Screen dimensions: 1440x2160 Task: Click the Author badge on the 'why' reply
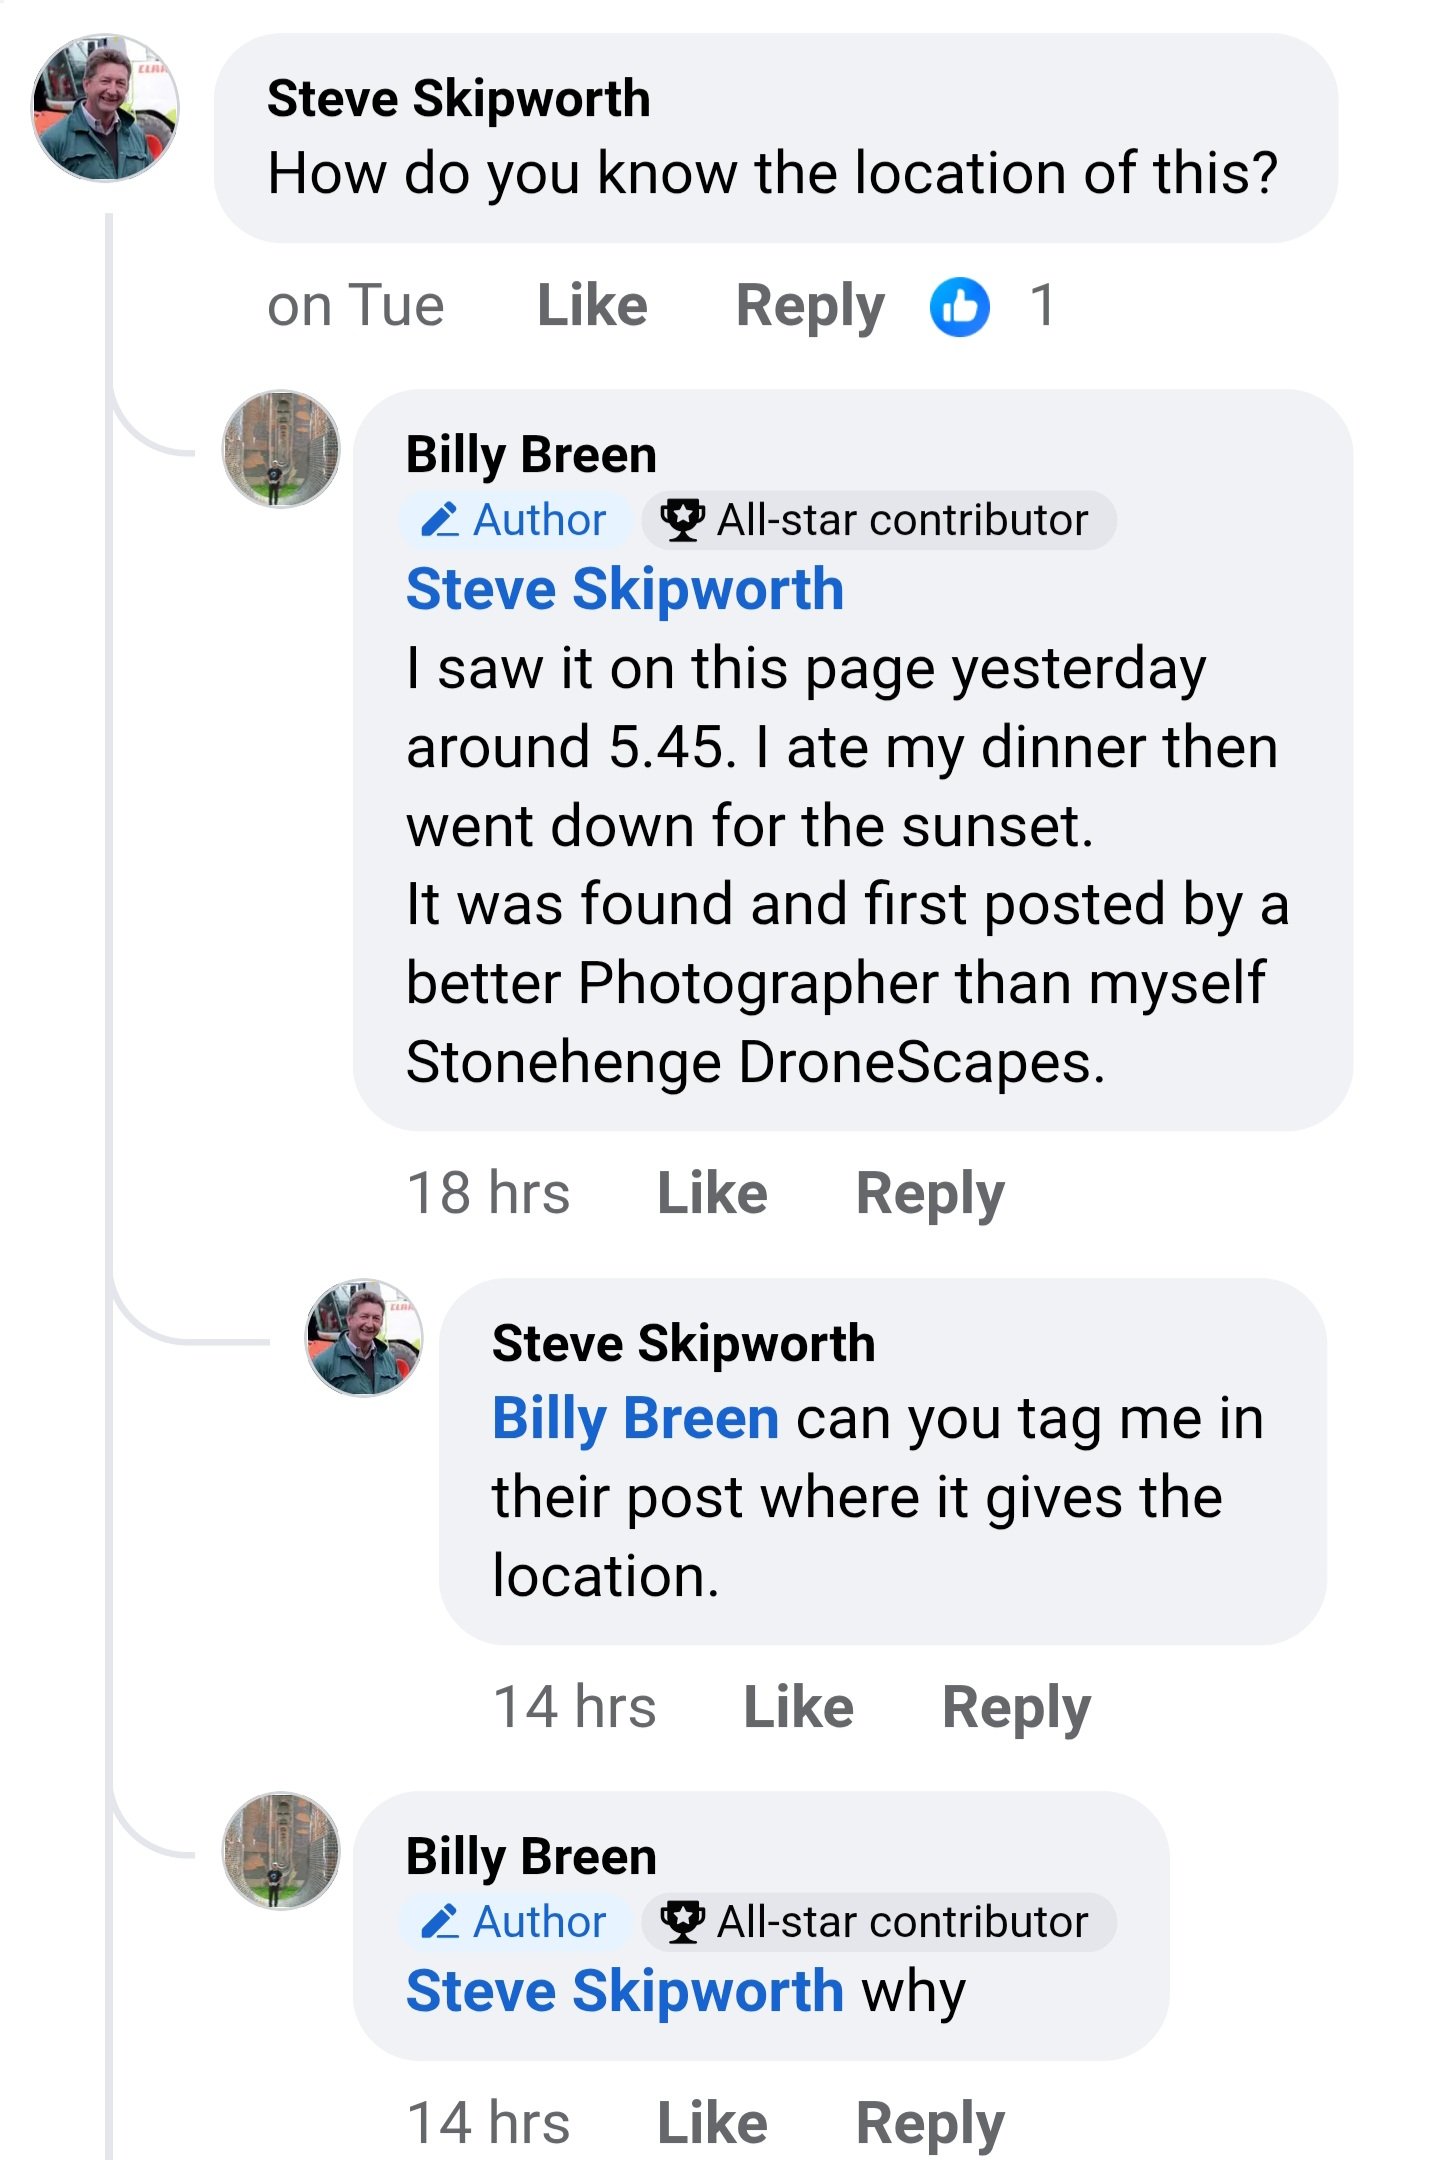pos(515,1922)
